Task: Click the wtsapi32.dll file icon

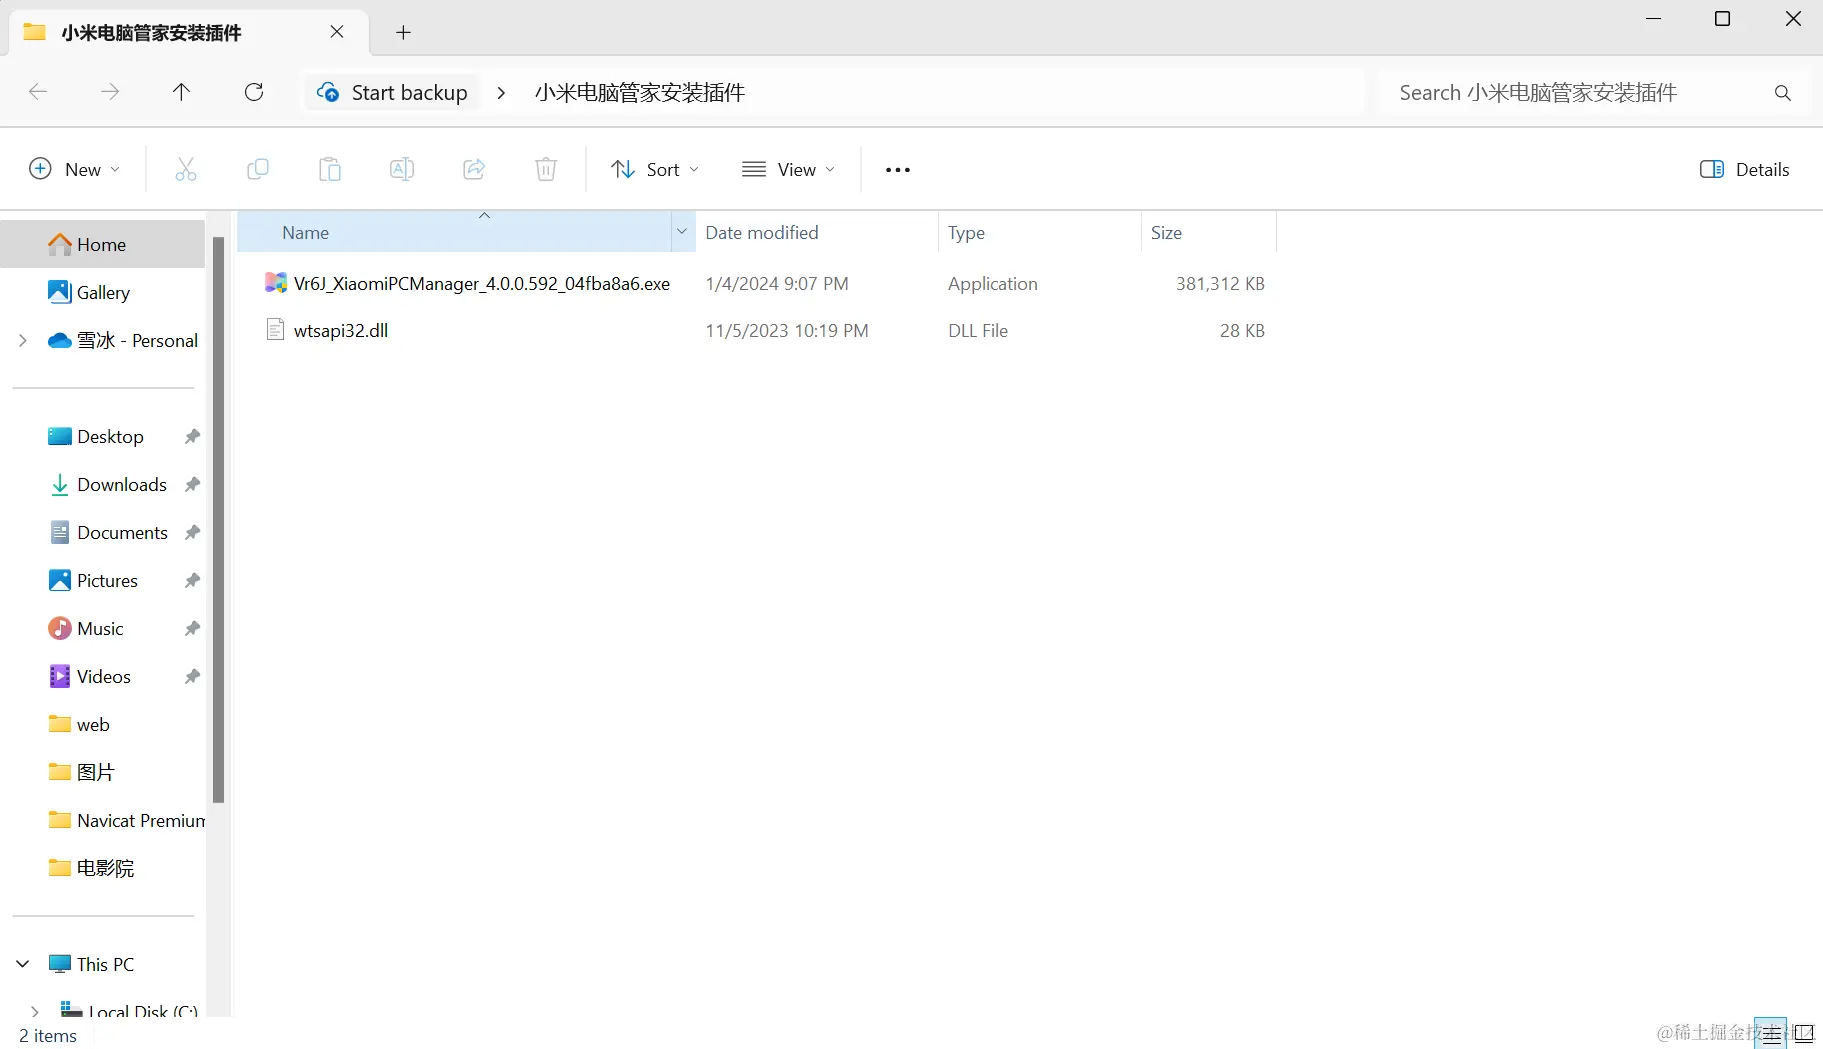Action: [276, 330]
